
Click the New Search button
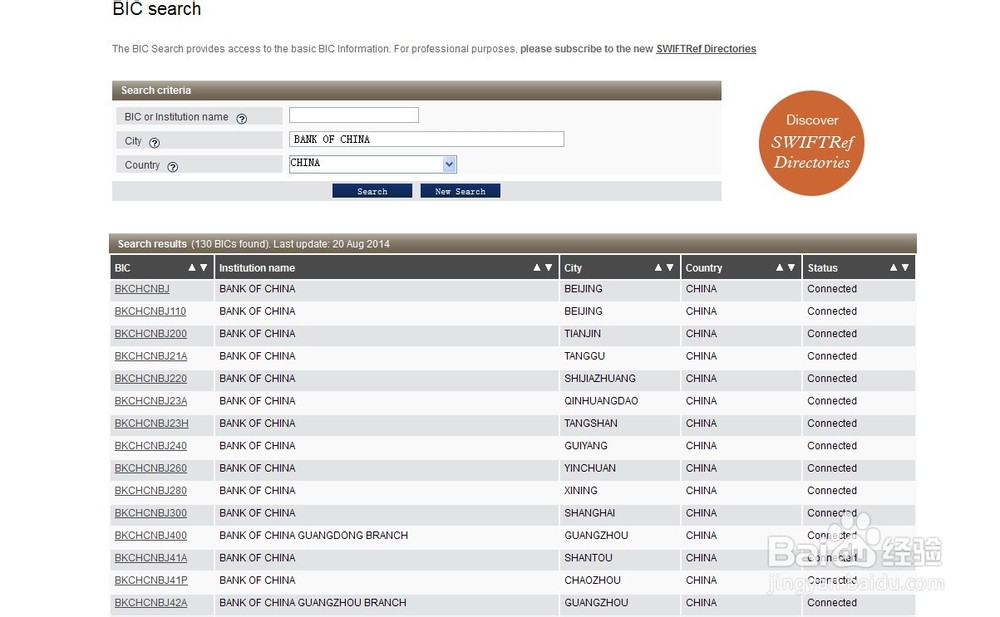460,191
